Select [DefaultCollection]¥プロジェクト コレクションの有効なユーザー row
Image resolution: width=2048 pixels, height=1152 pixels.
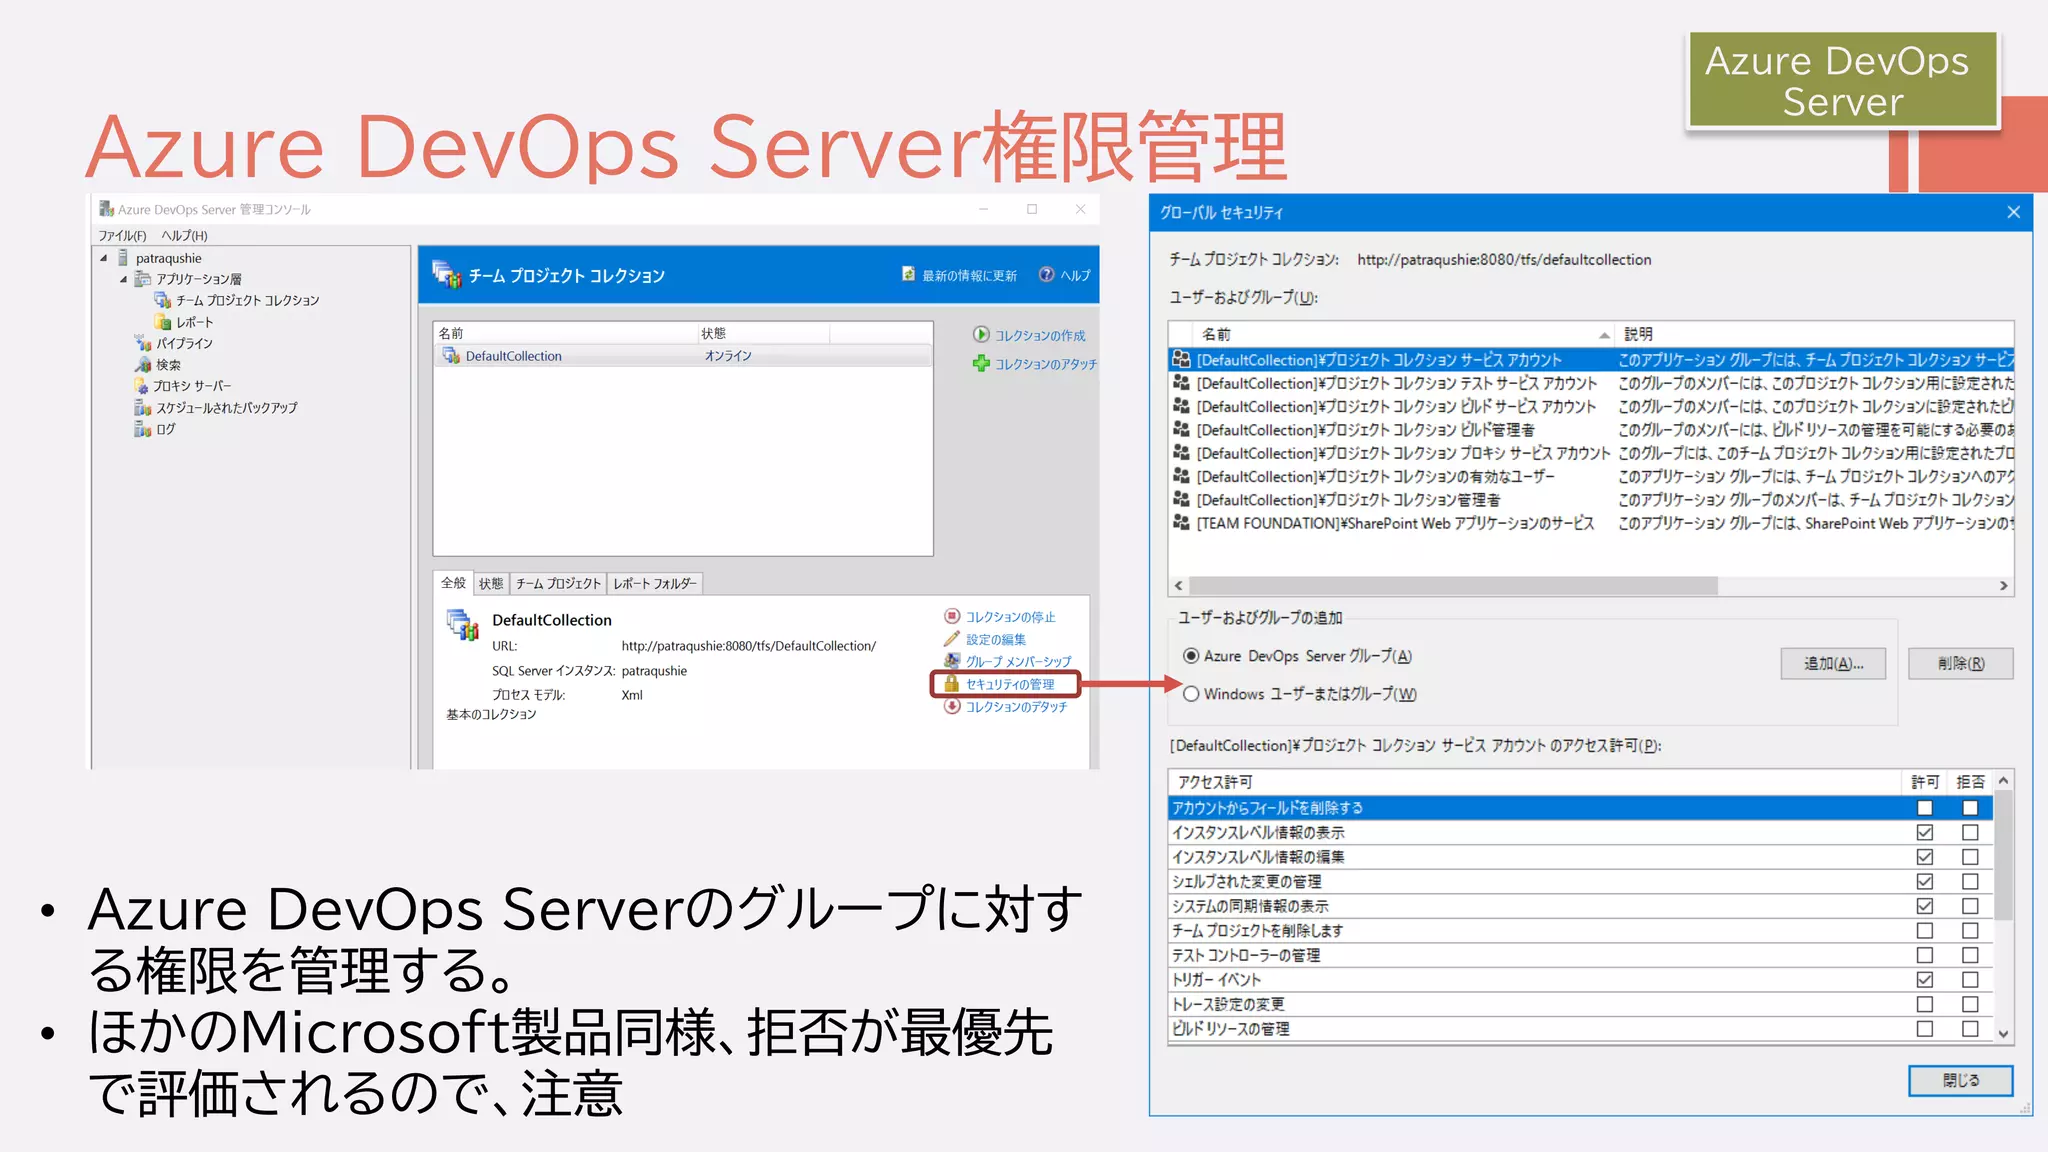tap(1590, 476)
